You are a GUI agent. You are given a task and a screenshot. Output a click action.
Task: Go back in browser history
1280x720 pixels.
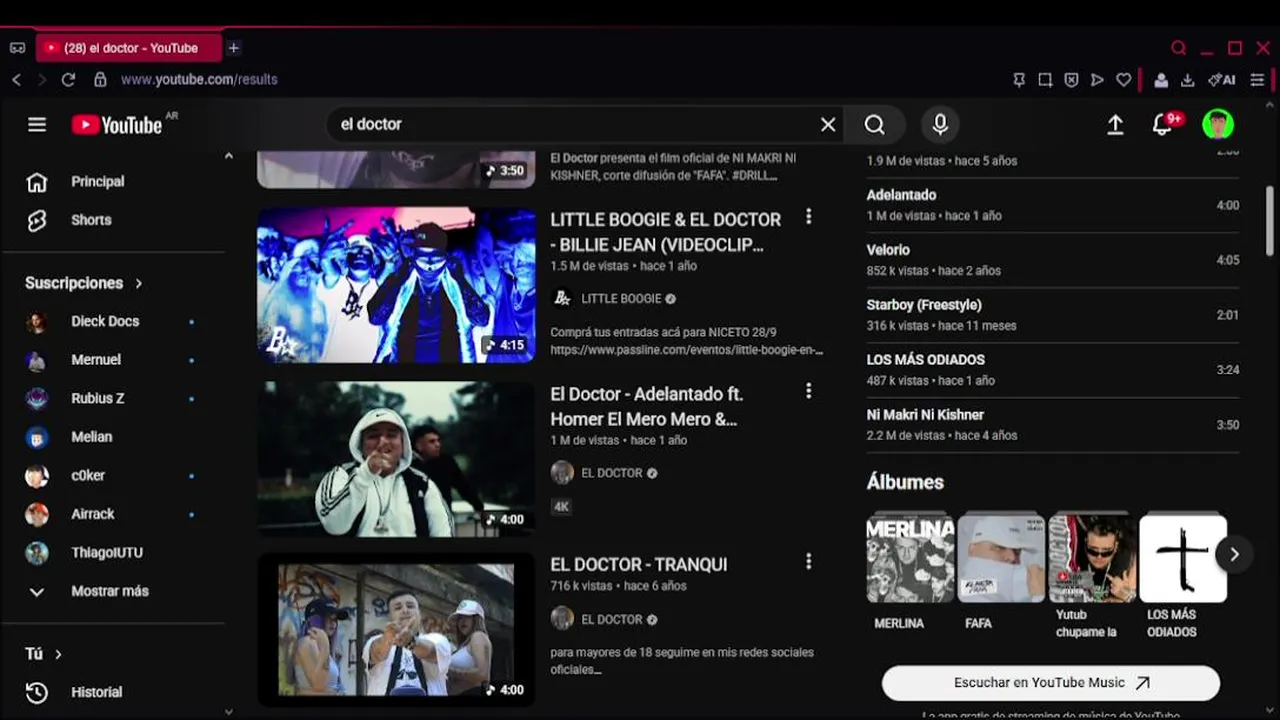[x=16, y=80]
